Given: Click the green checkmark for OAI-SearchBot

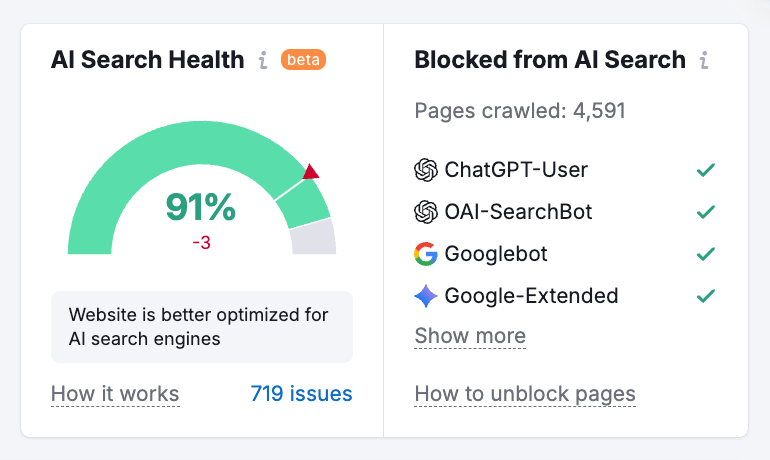Looking at the screenshot, I should click(706, 212).
